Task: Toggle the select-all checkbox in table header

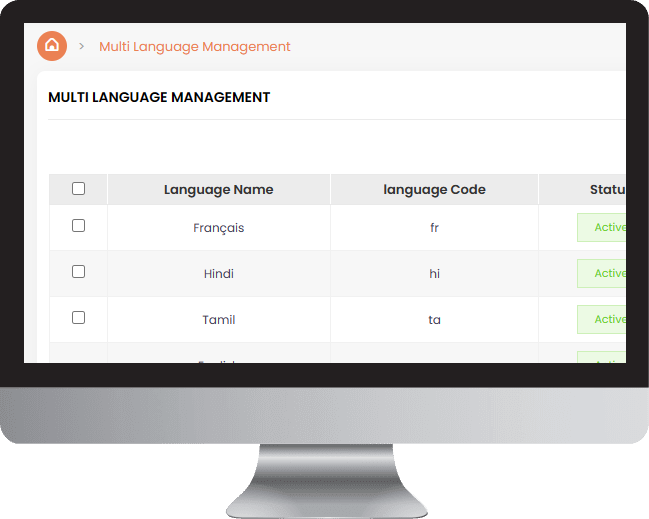Action: [x=79, y=189]
